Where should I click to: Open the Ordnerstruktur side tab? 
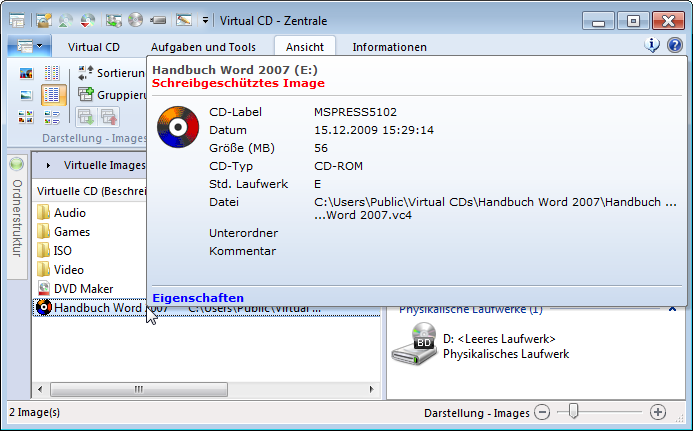[x=17, y=217]
